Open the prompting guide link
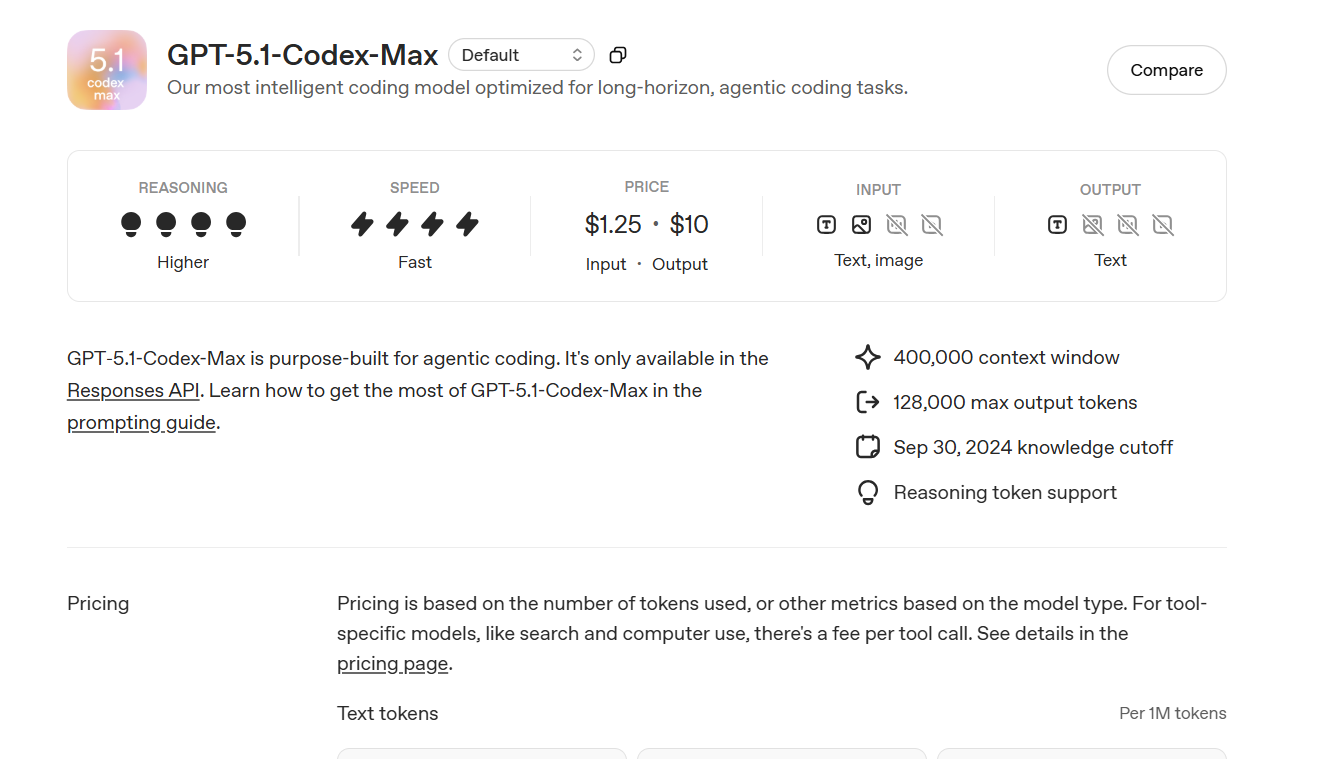Screen dimensions: 1344x759 tap(140, 422)
